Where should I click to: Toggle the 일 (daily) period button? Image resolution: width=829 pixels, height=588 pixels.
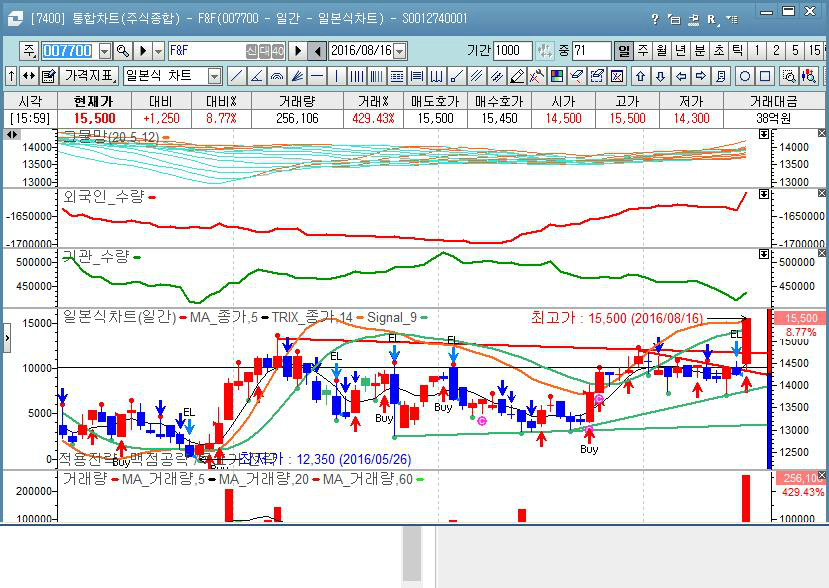click(624, 51)
